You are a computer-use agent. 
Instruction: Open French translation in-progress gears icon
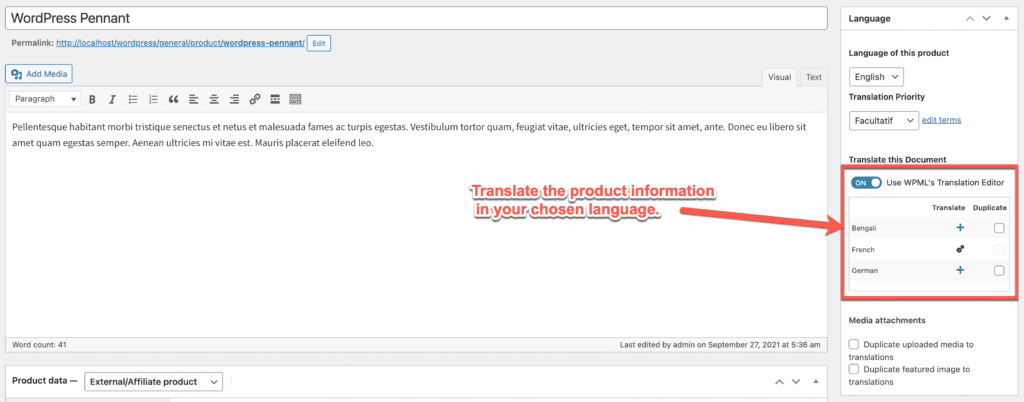960,249
